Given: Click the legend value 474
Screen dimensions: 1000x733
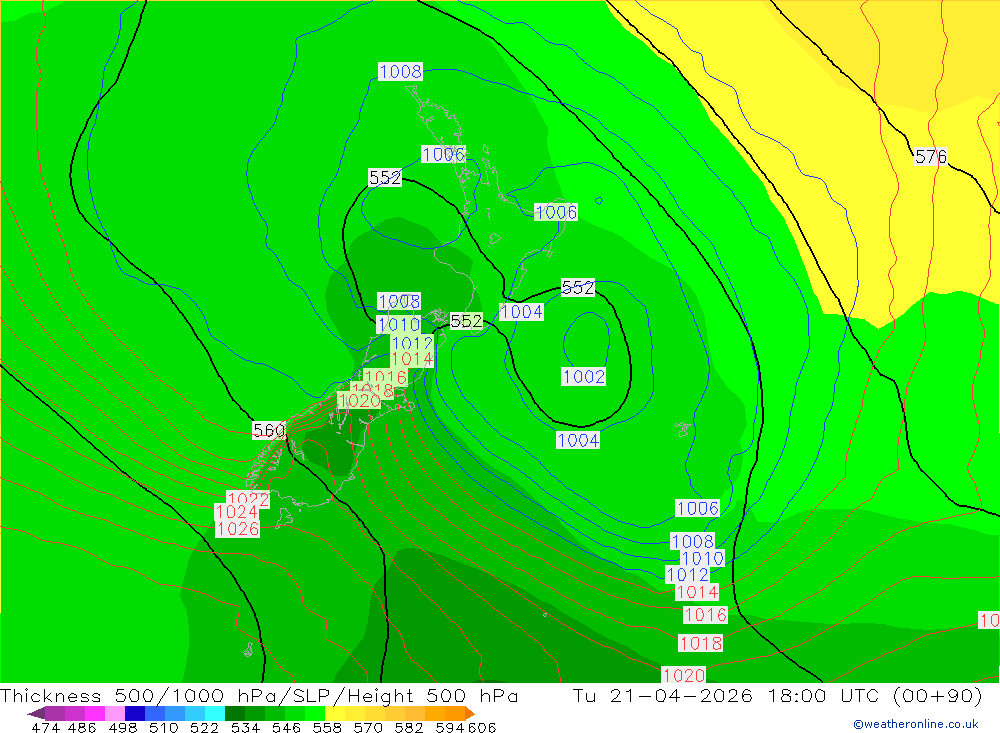Looking at the screenshot, I should click(45, 727).
